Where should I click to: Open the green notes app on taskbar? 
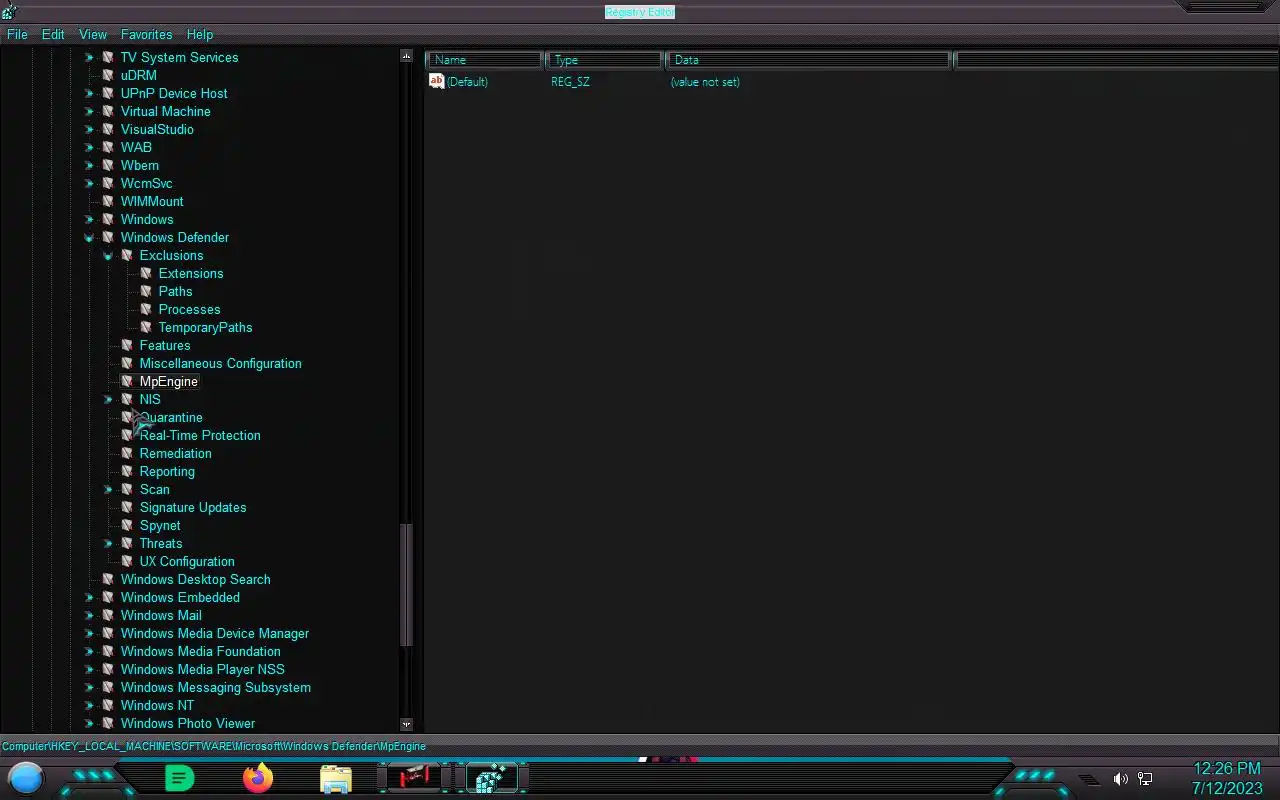[179, 778]
